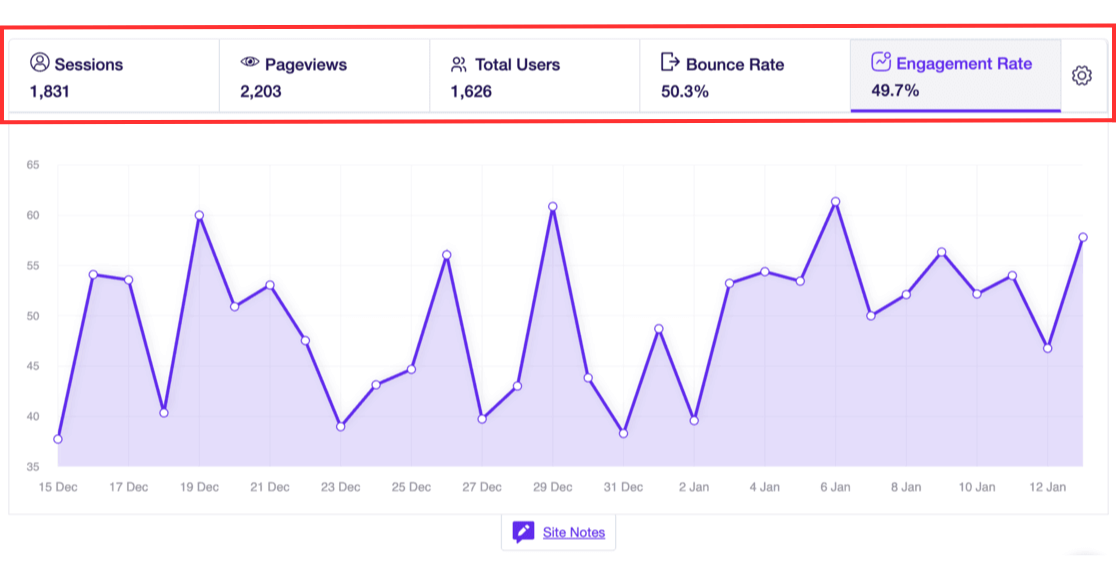The width and height of the screenshot is (1116, 581).
Task: Click the "35" y-axis value
Action: pyautogui.click(x=33, y=467)
